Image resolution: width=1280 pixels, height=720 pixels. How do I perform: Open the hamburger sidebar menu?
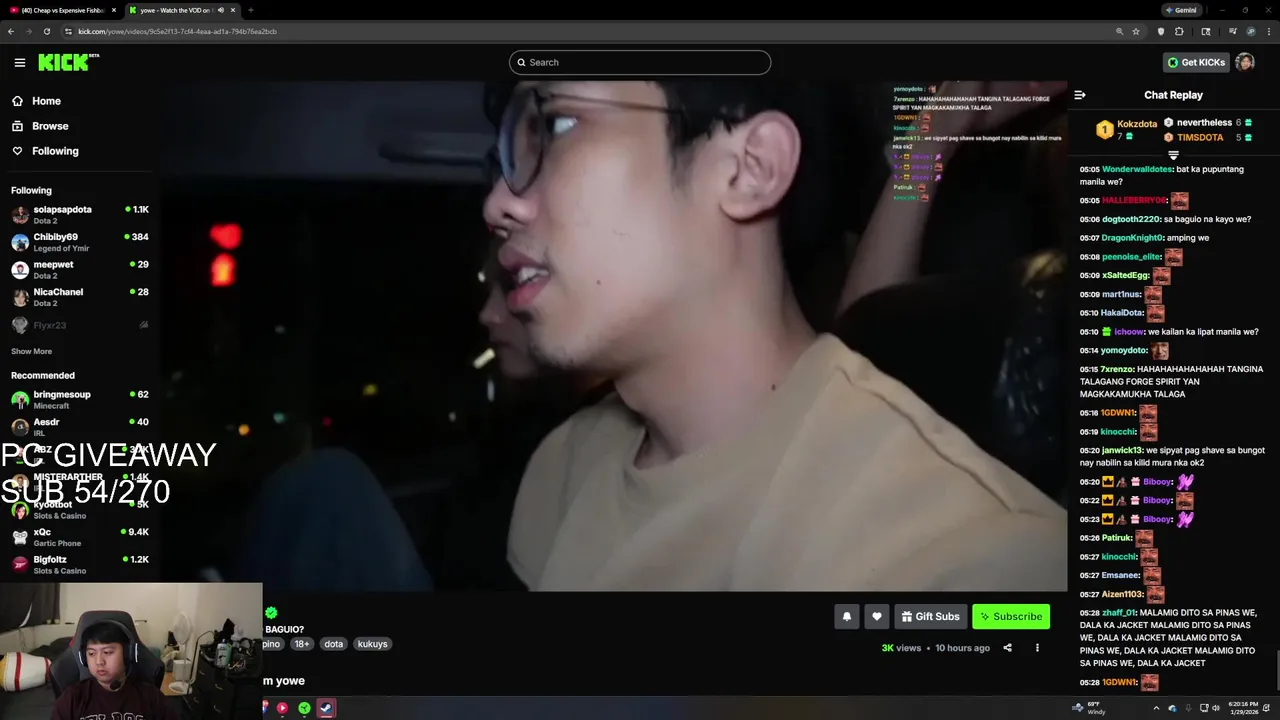[x=20, y=62]
